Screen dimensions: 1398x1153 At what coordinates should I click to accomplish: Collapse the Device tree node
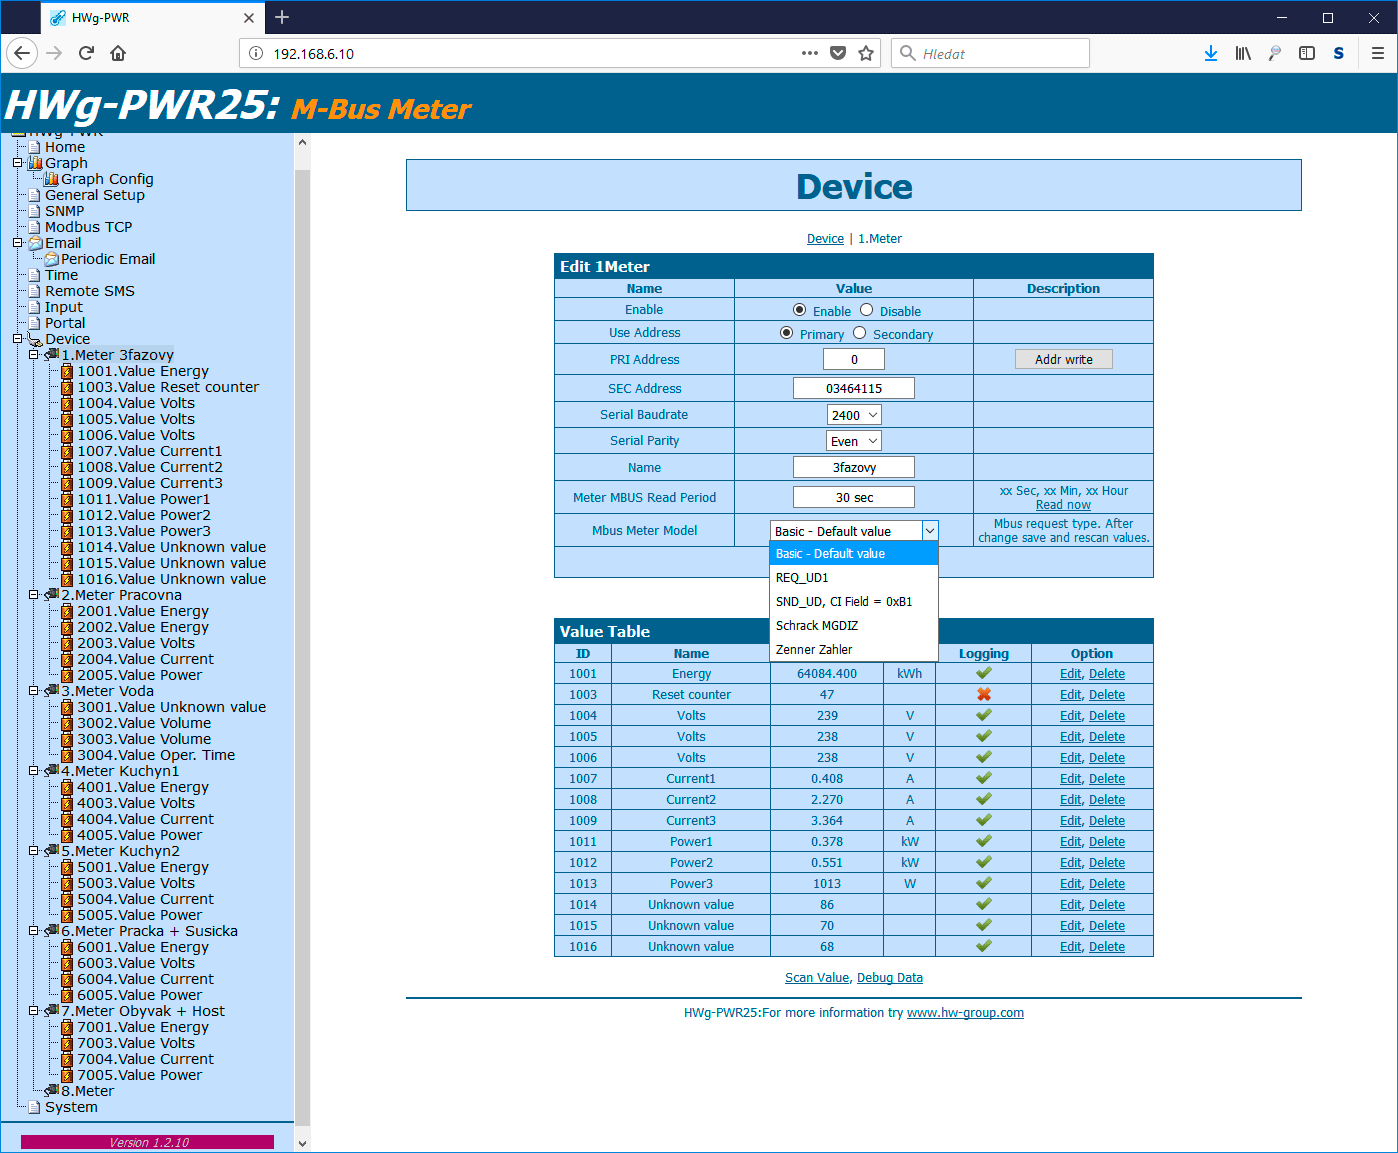[x=18, y=339]
